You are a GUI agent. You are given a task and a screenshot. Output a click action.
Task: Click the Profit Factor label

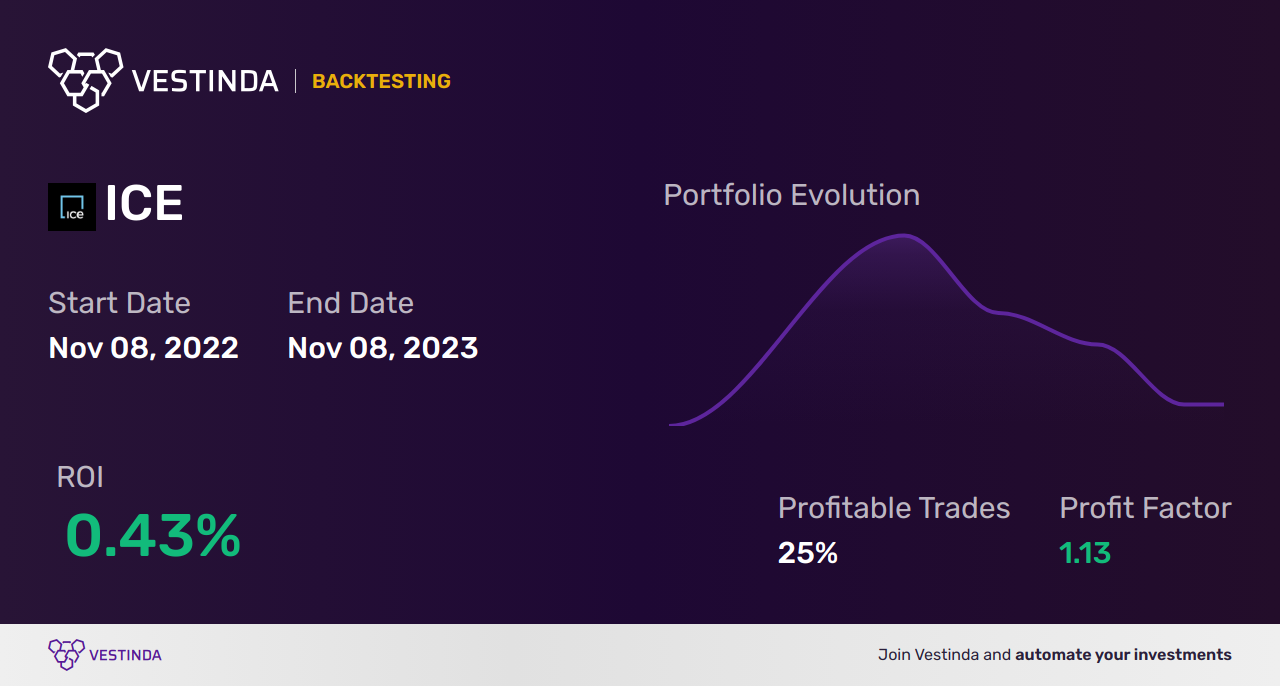coord(1145,508)
